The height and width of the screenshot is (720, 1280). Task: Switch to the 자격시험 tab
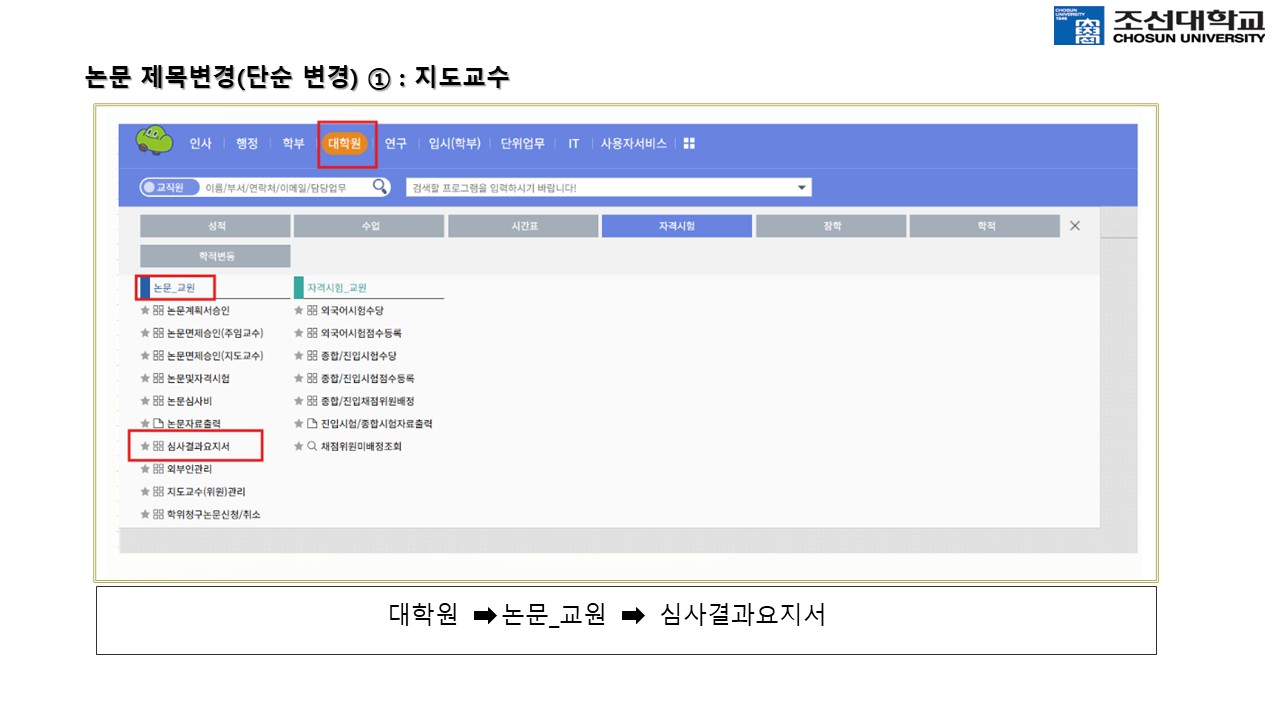point(676,226)
